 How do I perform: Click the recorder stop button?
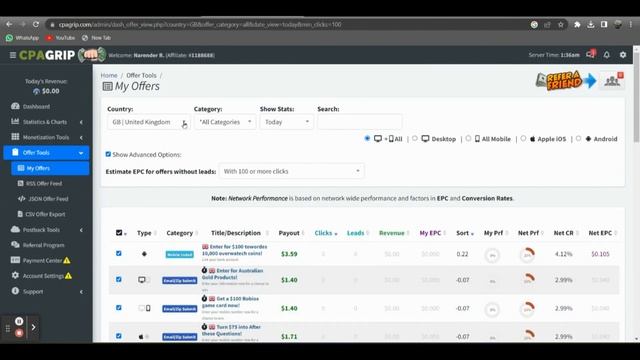pyautogui.click(x=19, y=333)
